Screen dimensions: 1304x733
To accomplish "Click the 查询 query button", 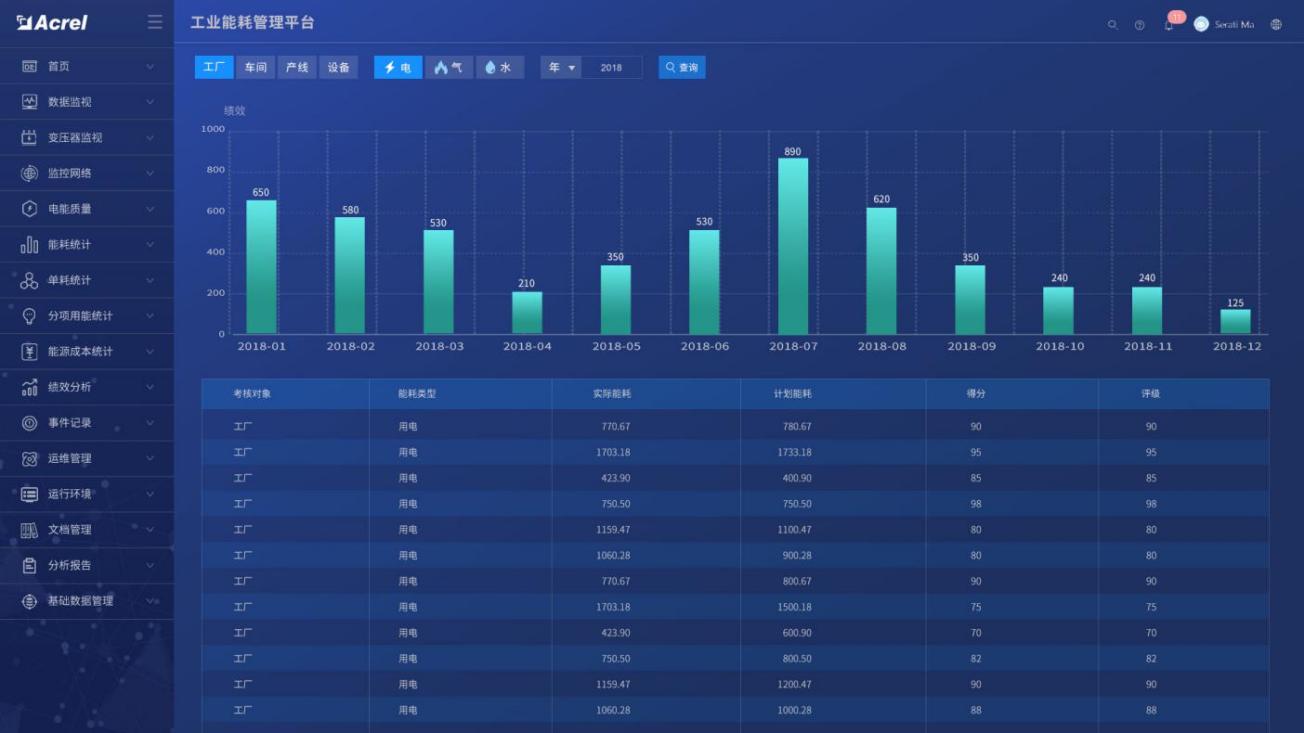I will [x=681, y=67].
